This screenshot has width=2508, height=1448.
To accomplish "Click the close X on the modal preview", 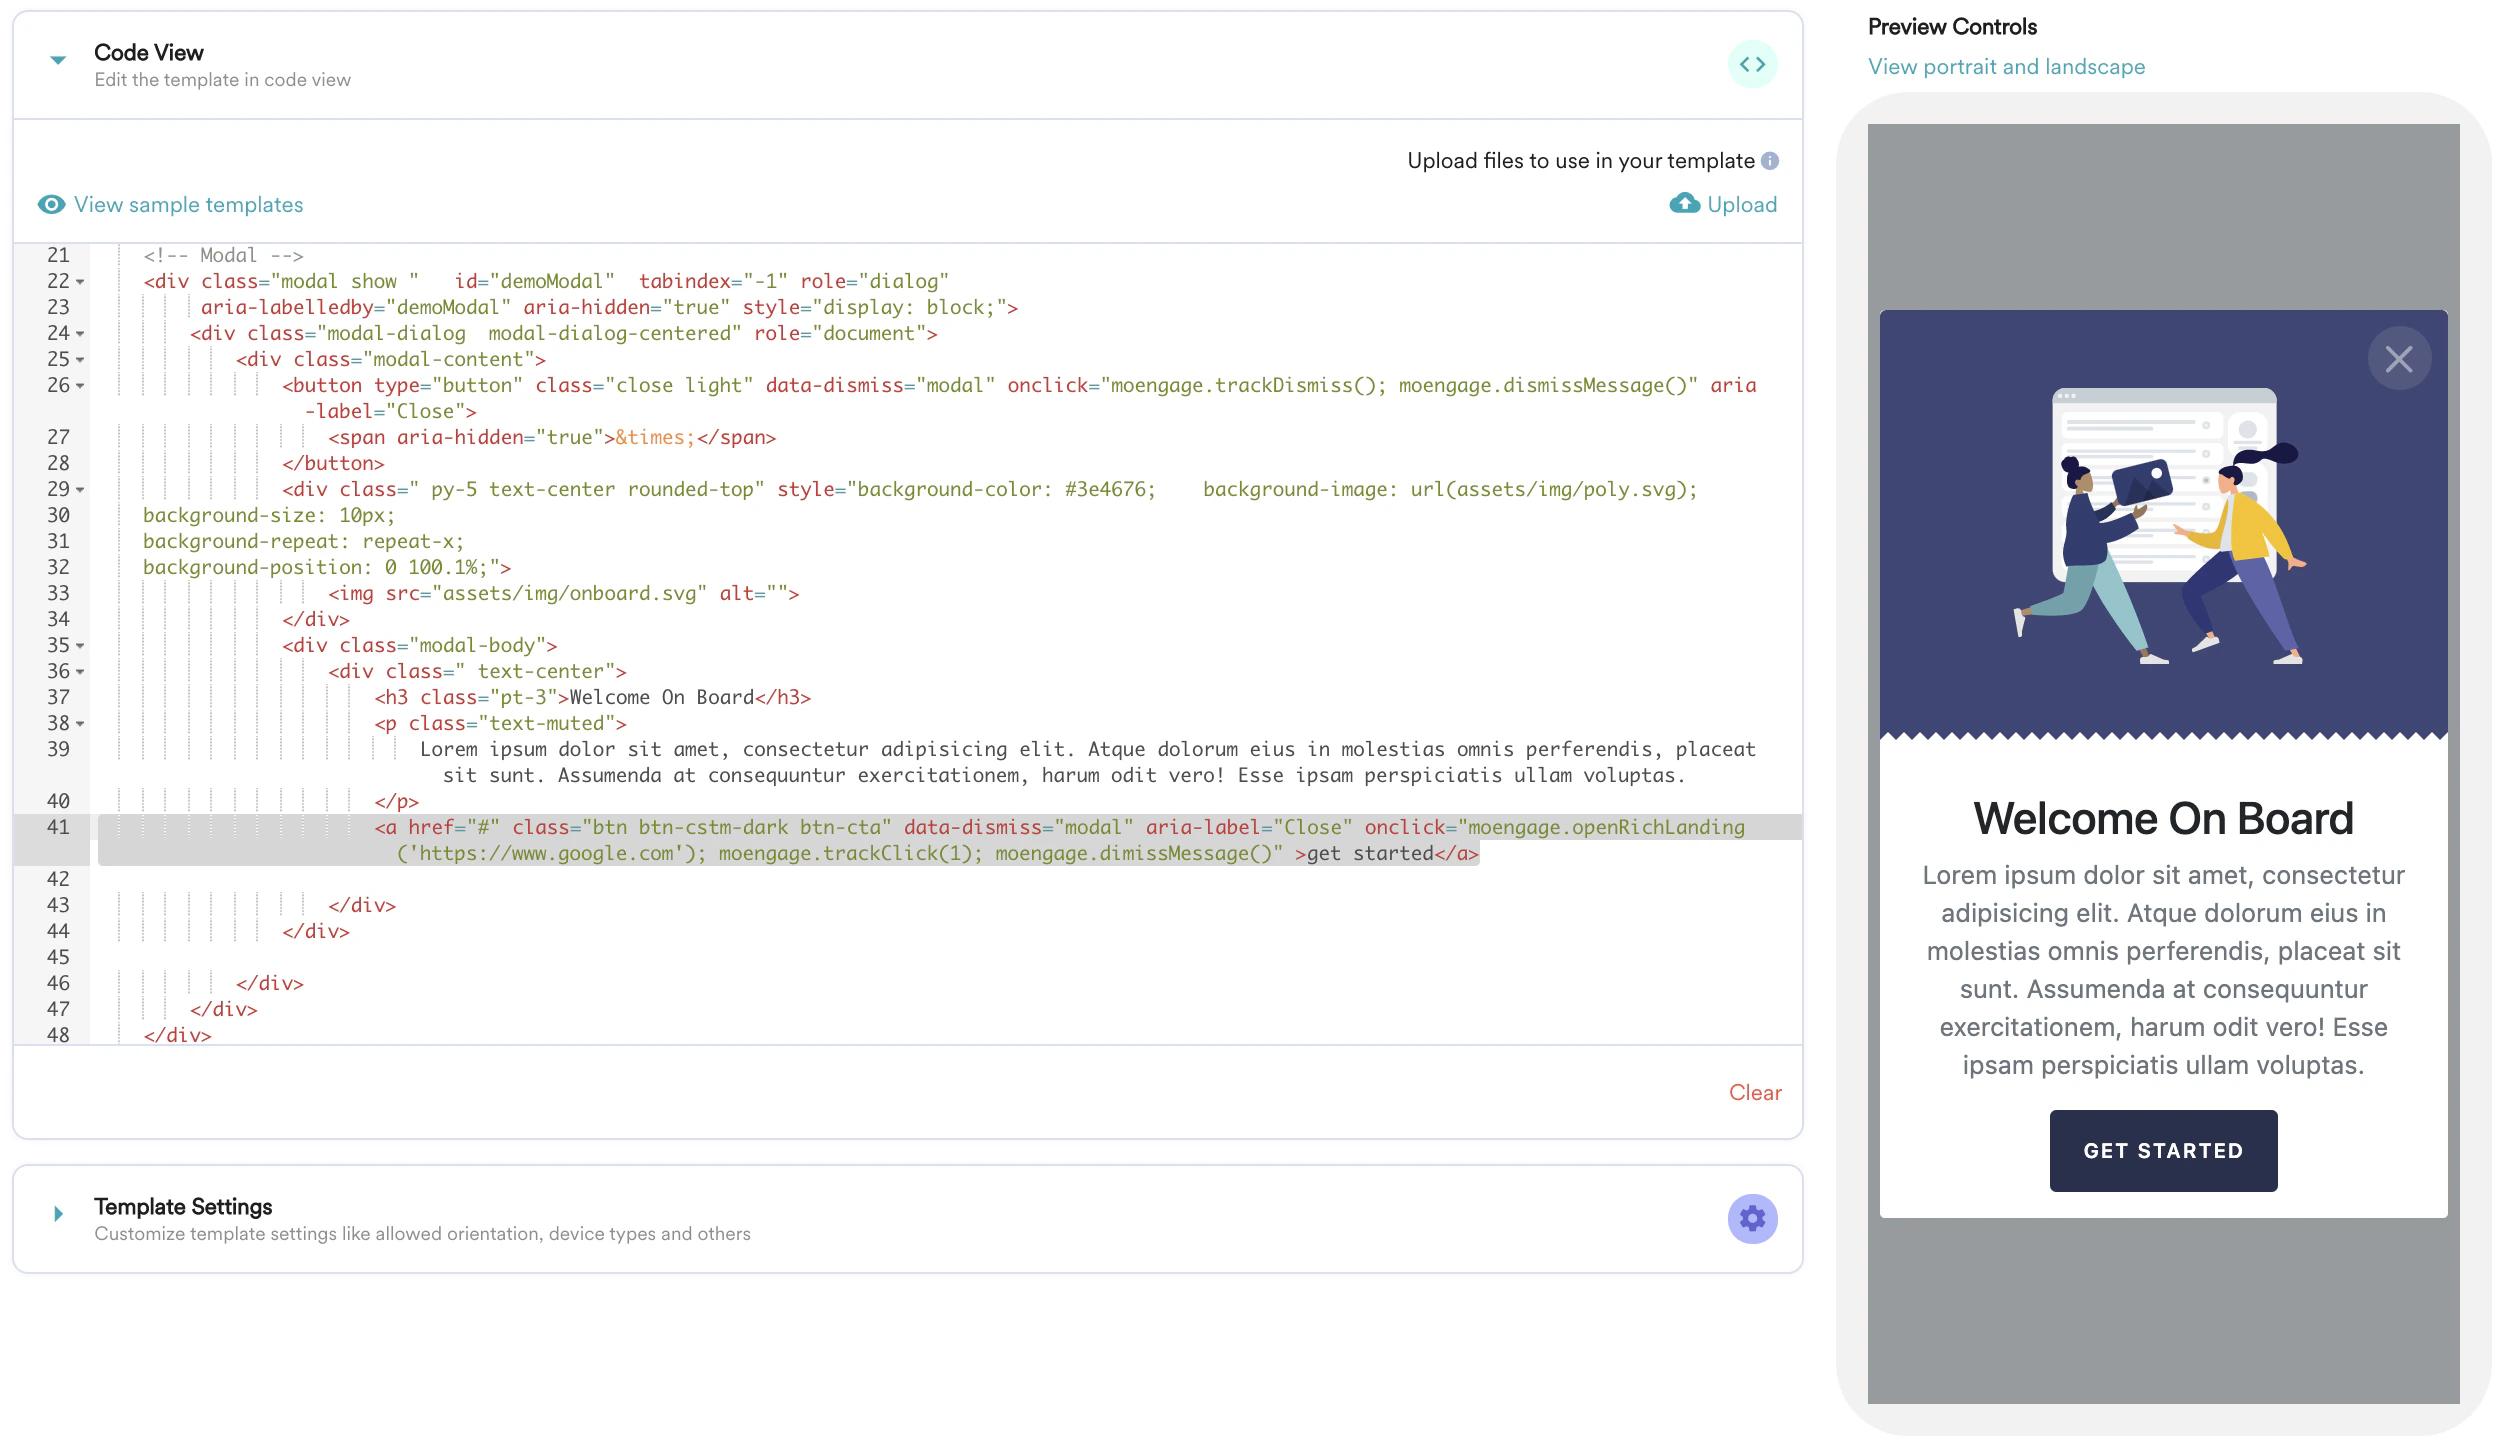I will pos(2399,357).
